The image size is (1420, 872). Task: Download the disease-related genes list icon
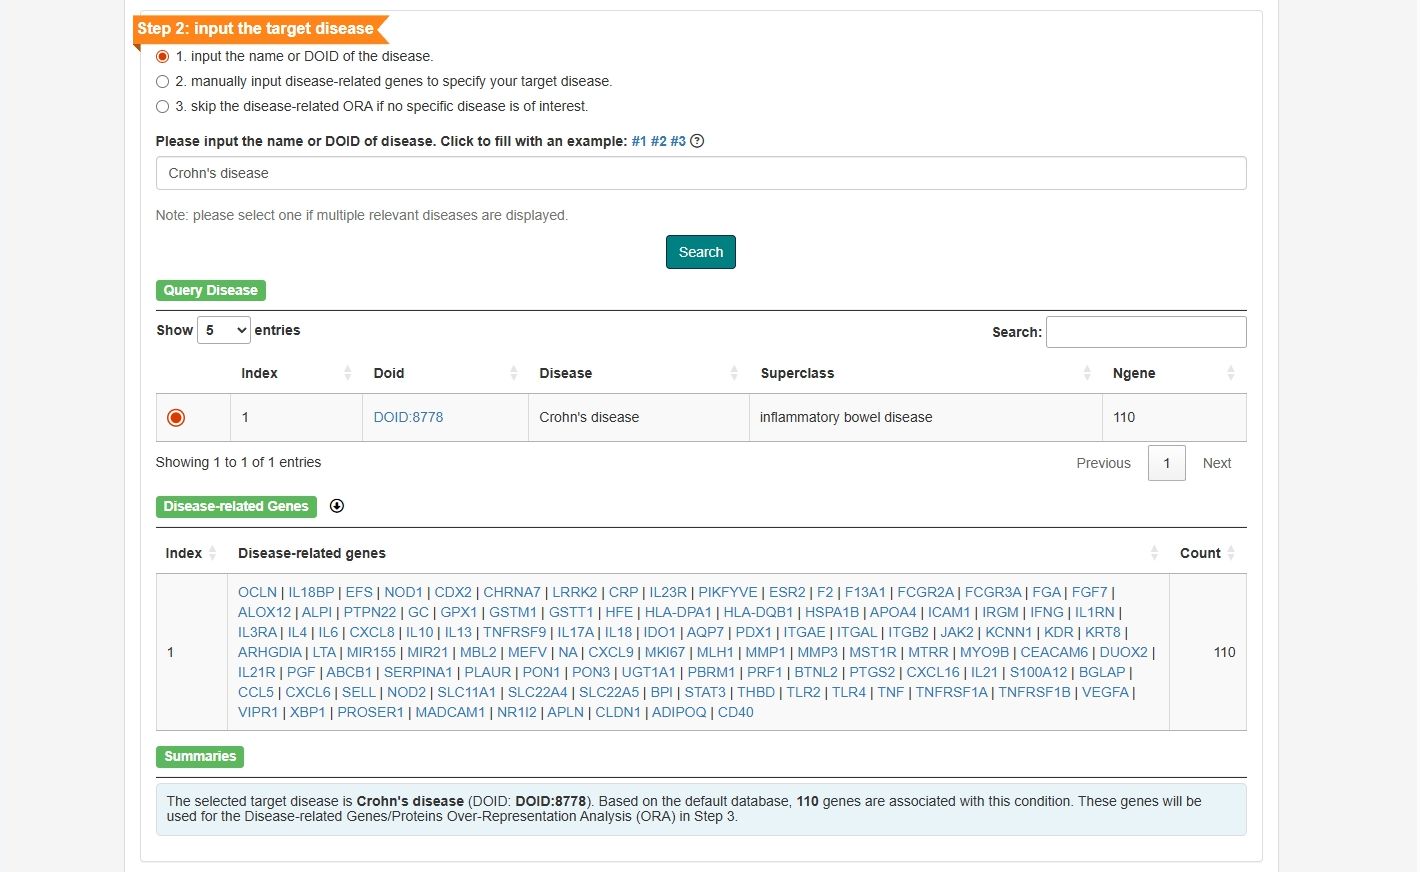click(337, 506)
